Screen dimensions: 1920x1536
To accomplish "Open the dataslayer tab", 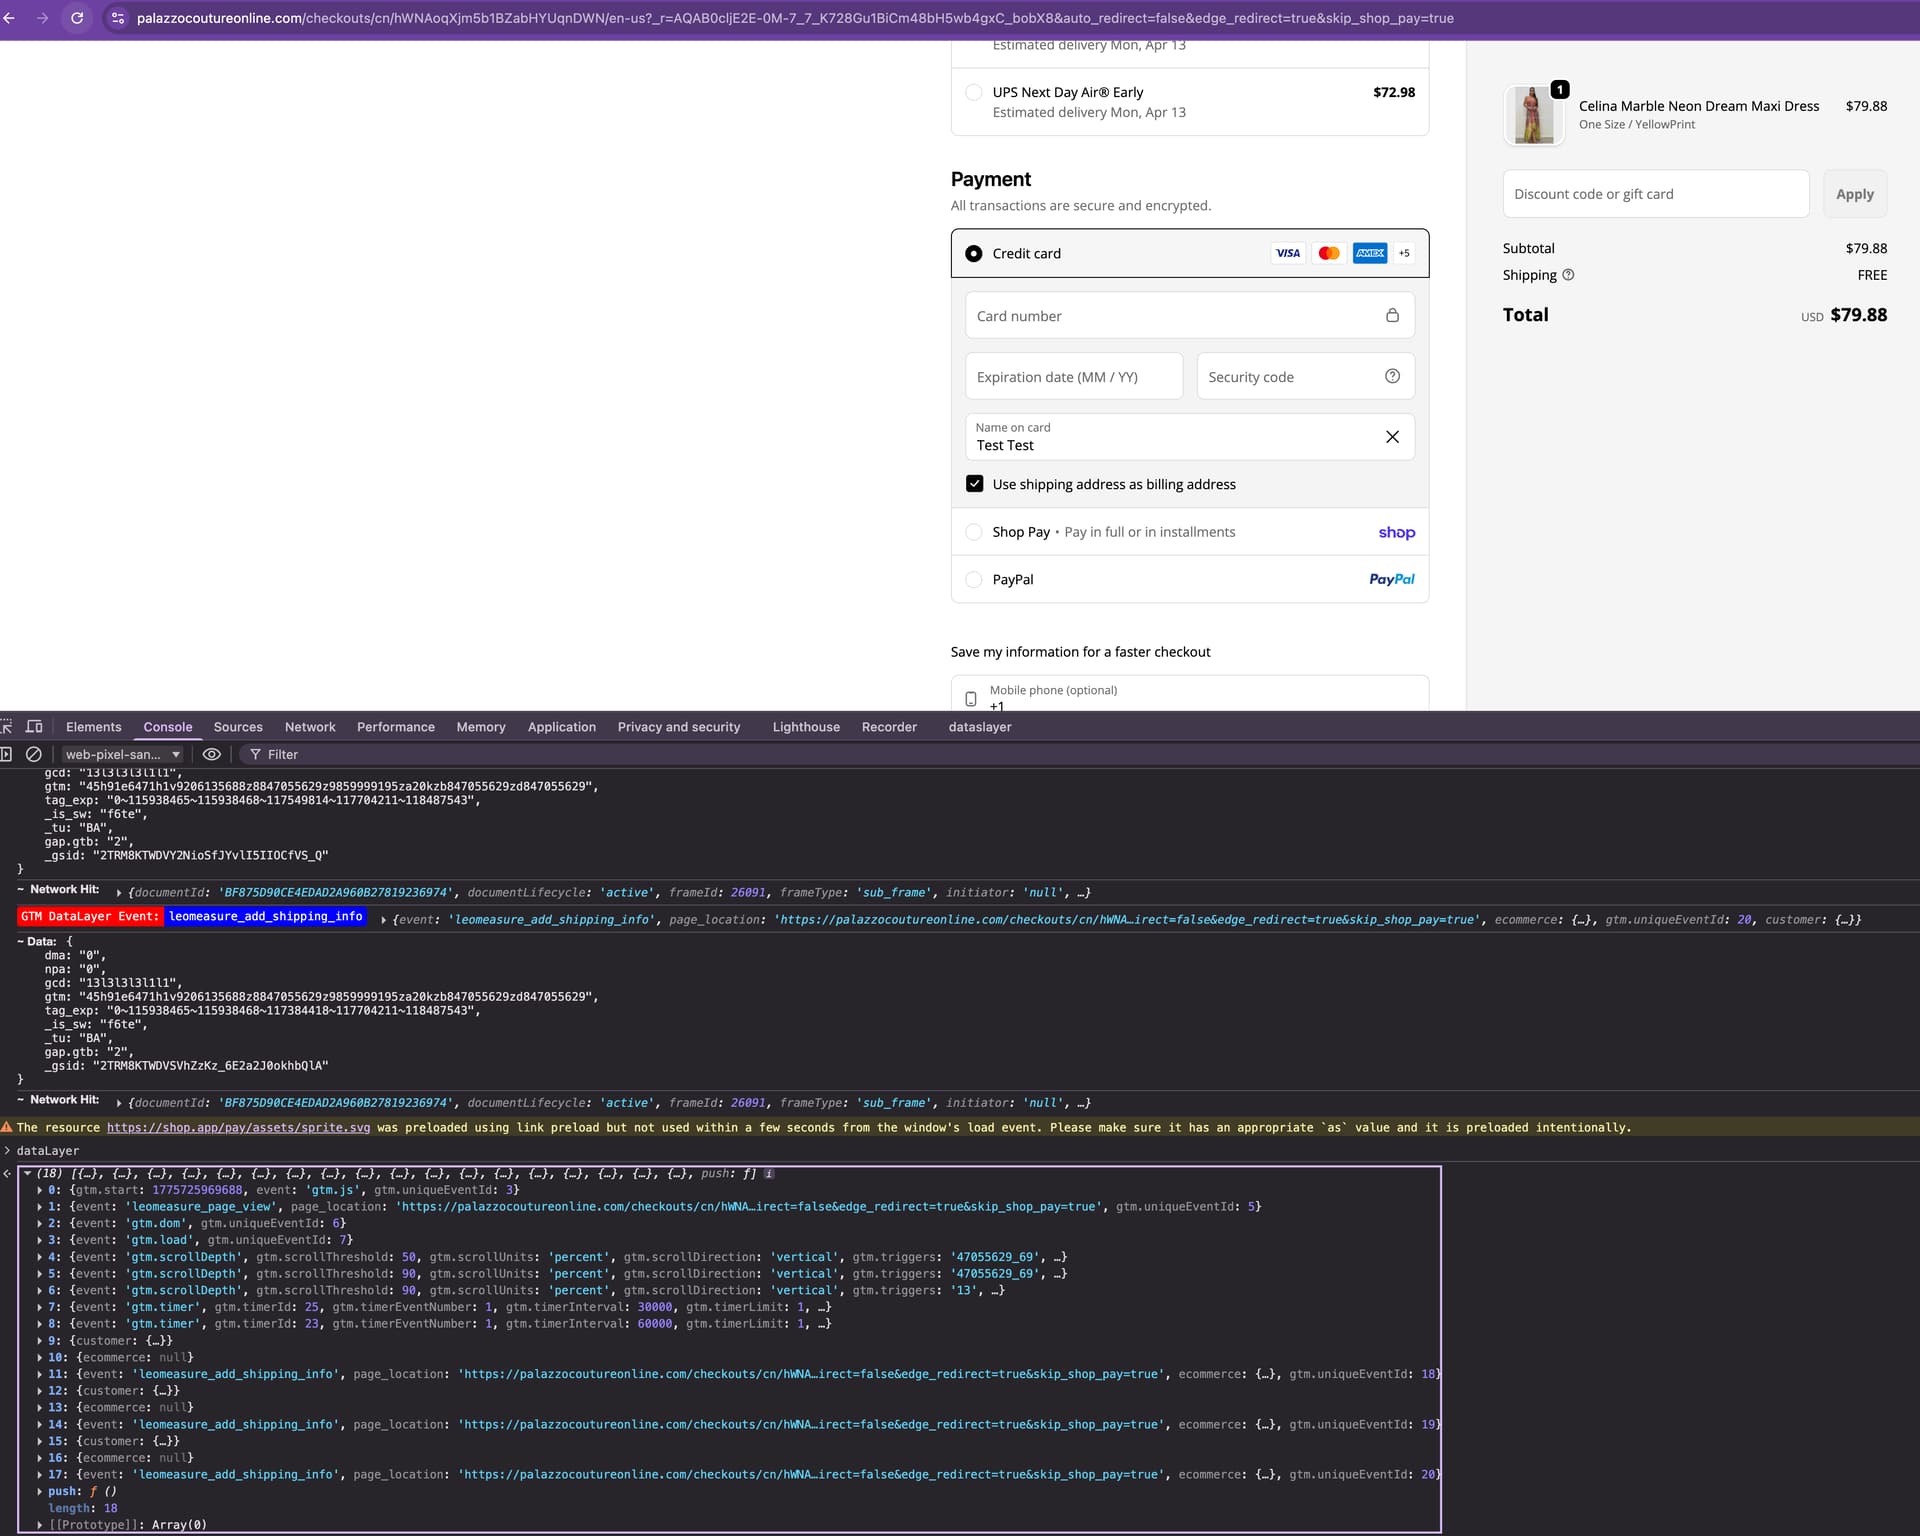I will (979, 727).
